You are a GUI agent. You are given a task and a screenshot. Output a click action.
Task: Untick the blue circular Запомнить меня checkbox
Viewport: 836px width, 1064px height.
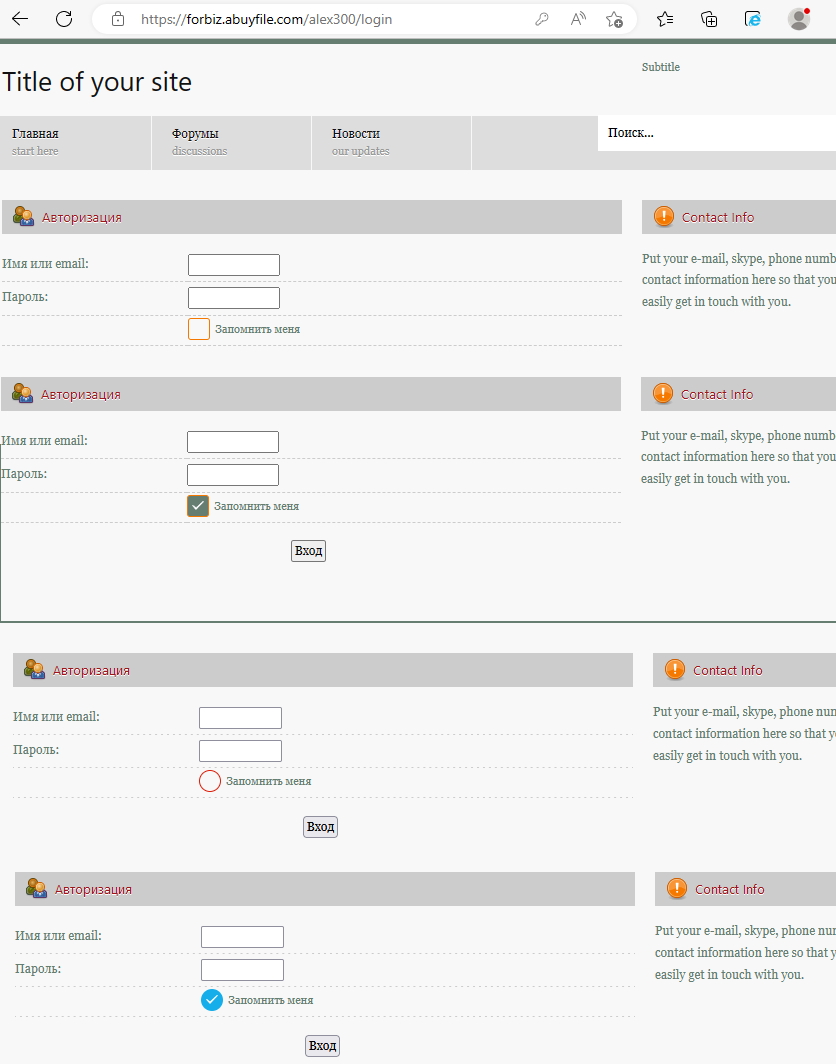coord(212,1000)
